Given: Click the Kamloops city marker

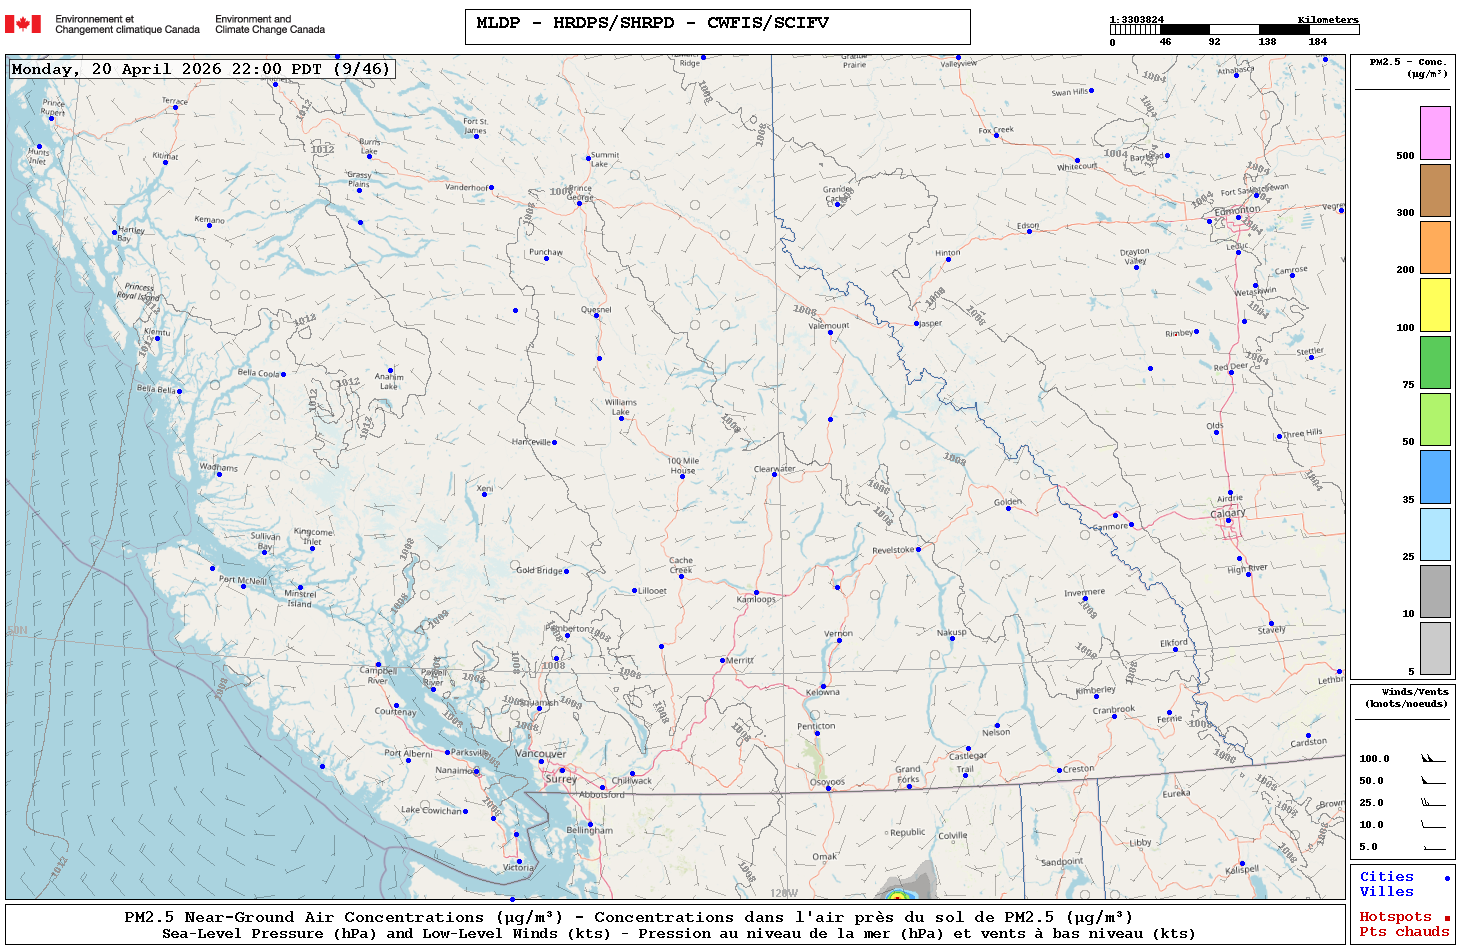Looking at the screenshot, I should point(756,593).
